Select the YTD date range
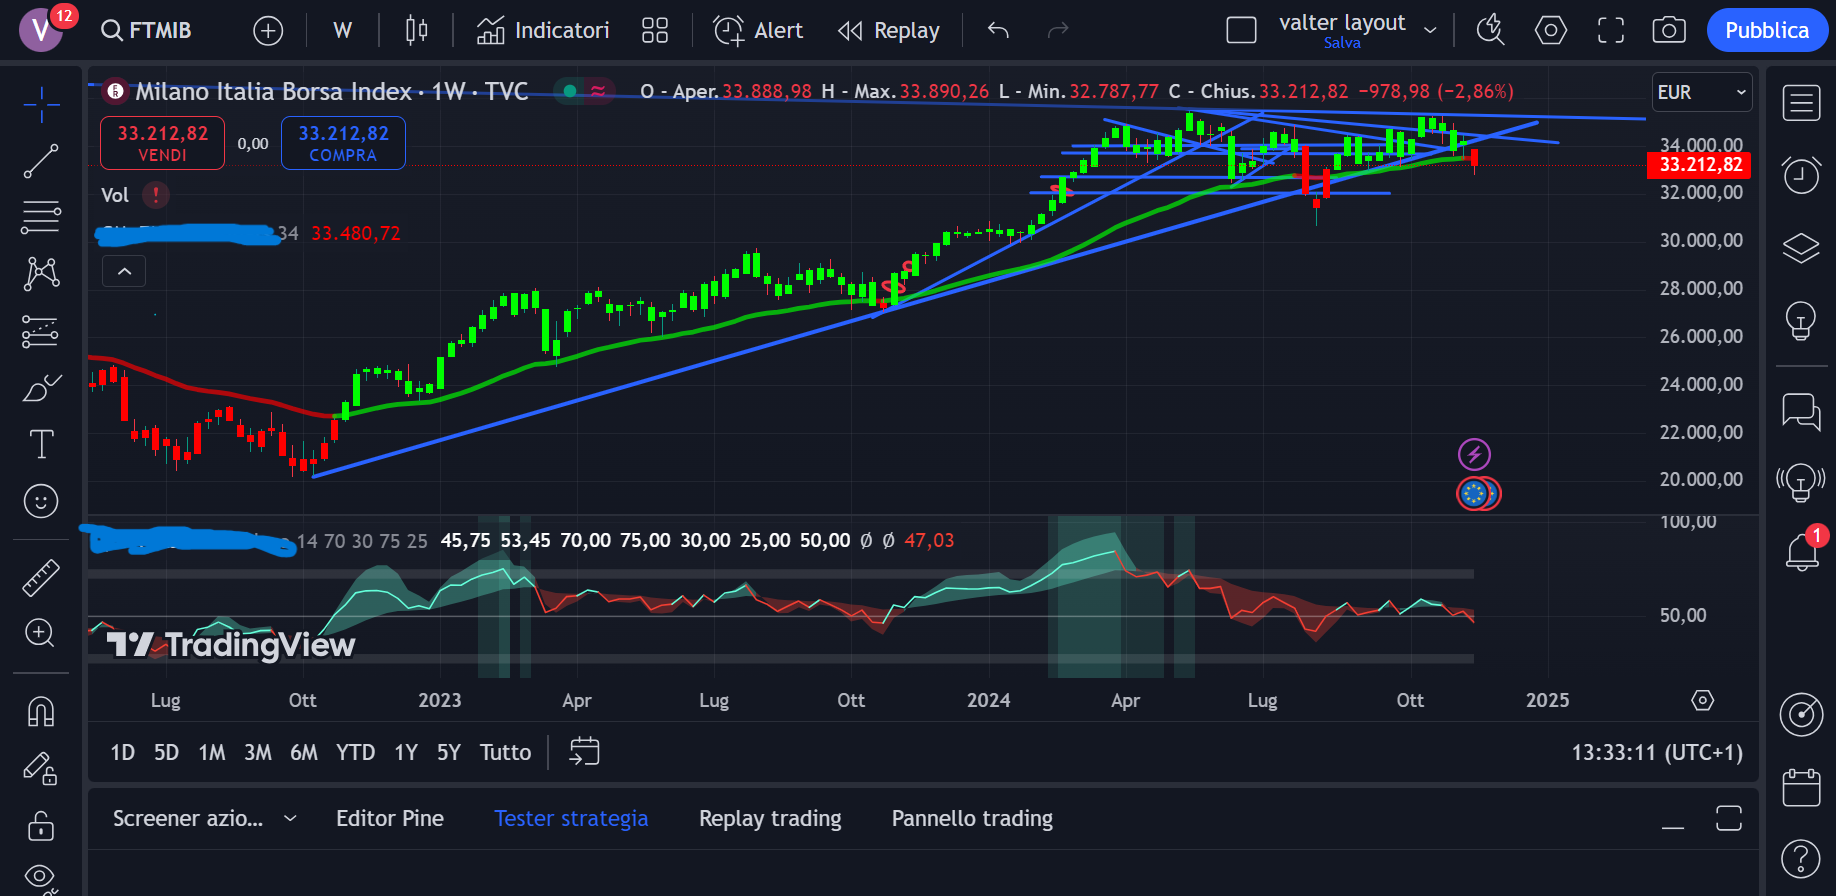This screenshot has height=896, width=1836. (x=355, y=752)
